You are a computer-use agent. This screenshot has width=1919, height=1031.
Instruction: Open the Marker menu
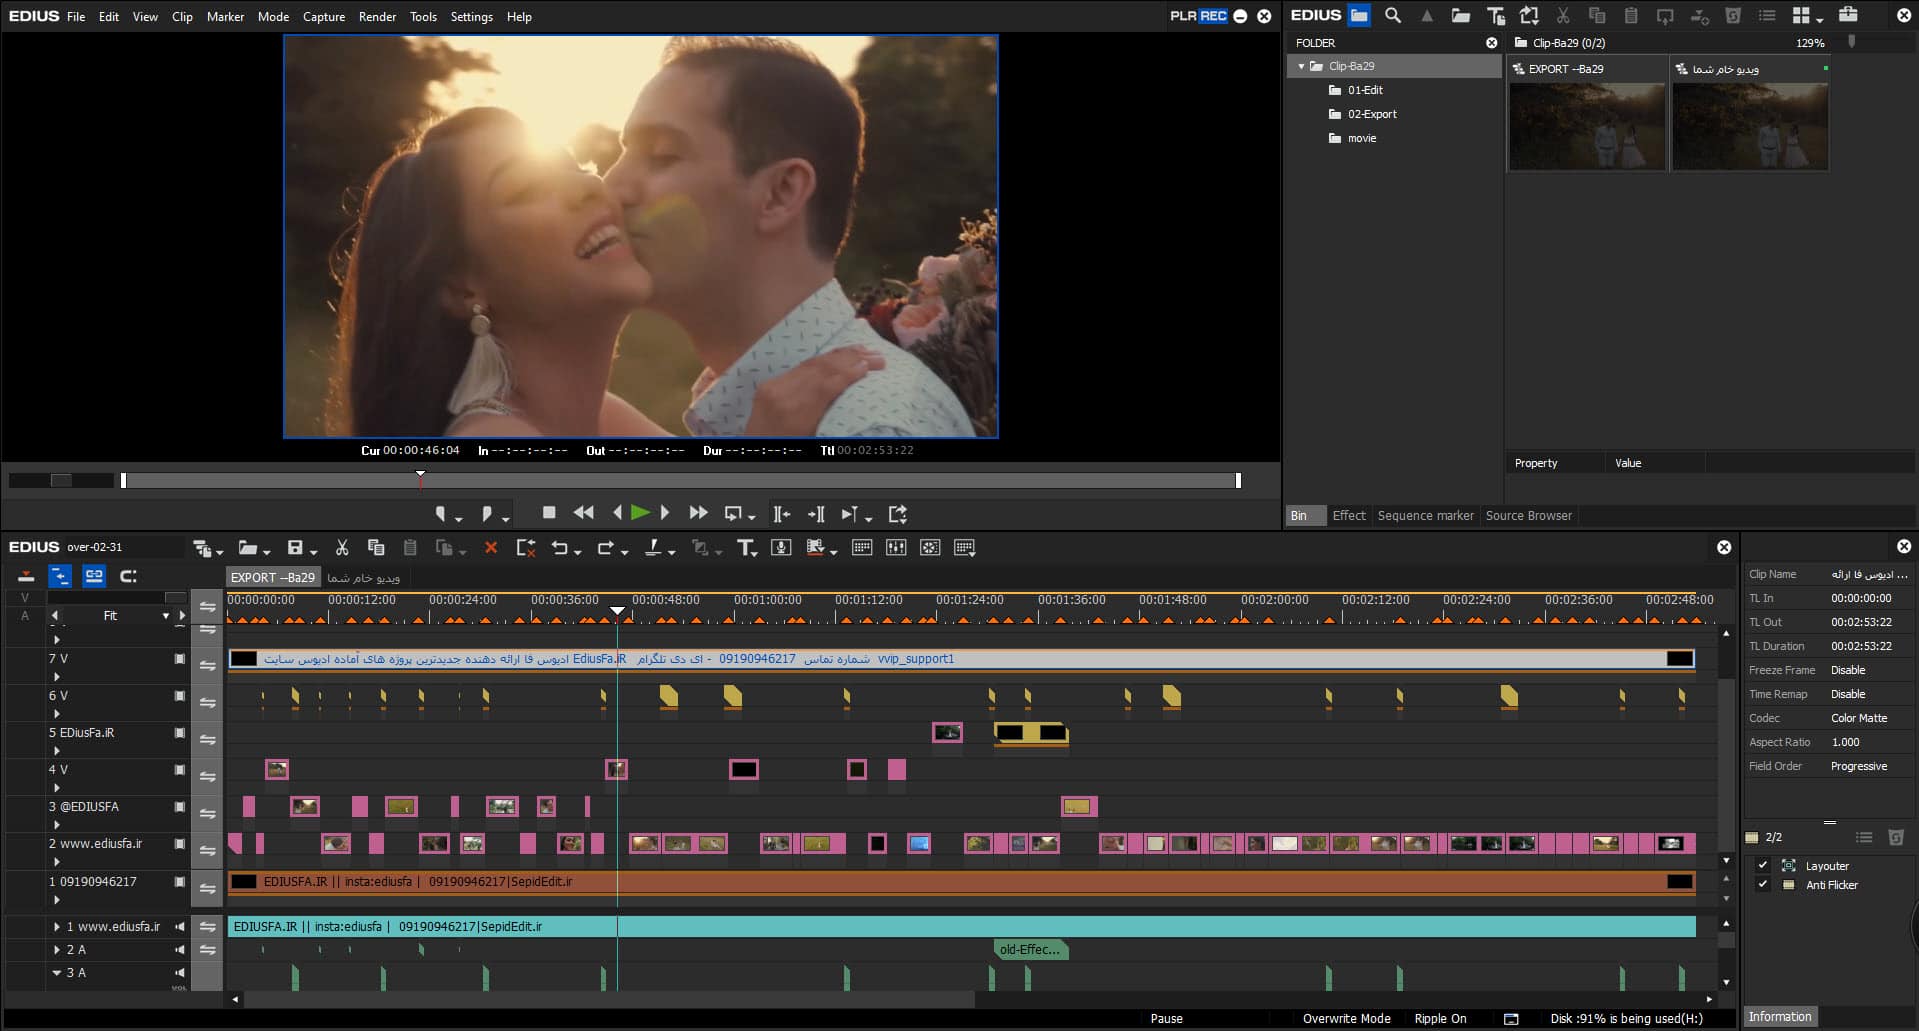coord(225,16)
